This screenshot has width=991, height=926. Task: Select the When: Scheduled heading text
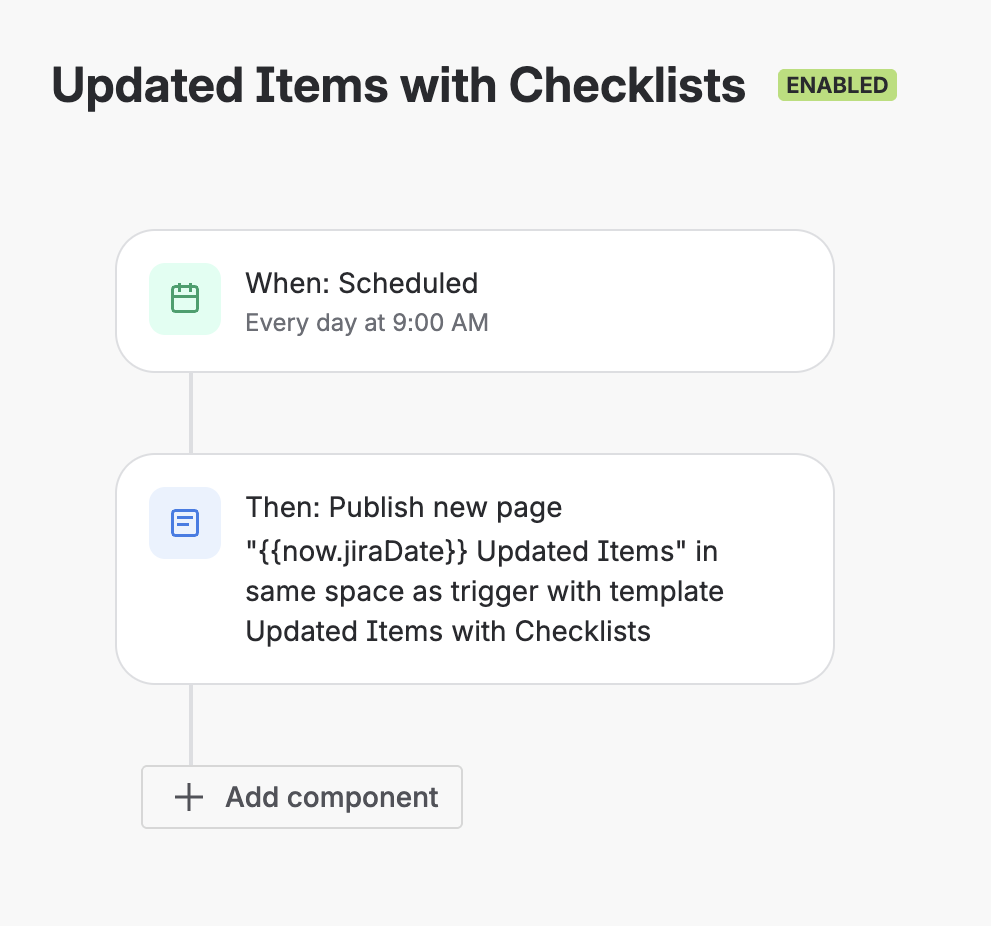pyautogui.click(x=362, y=283)
